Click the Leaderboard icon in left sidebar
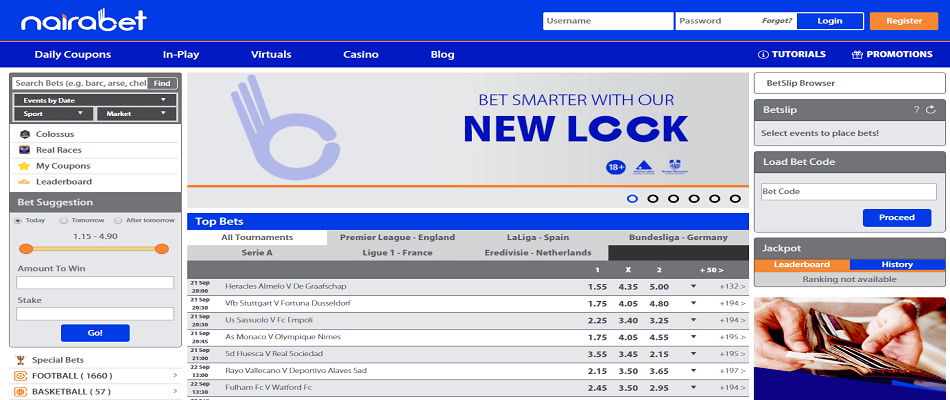This screenshot has height=400, width=950. [x=24, y=182]
